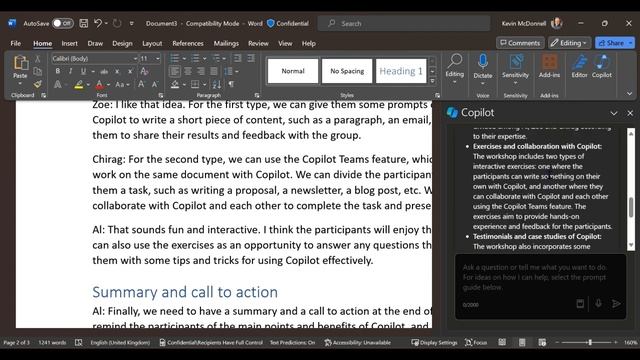Toggle Bold formatting

pyautogui.click(x=58, y=71)
